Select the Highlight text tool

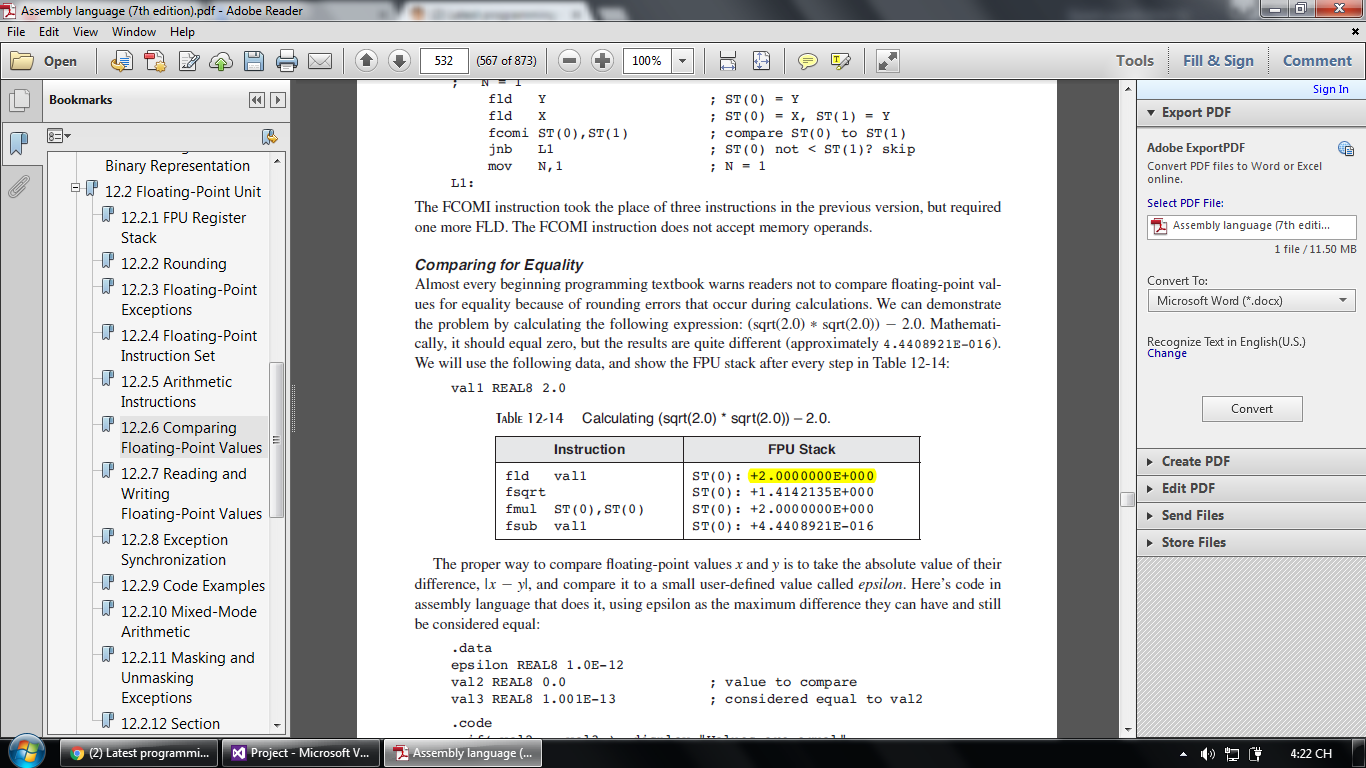coord(840,61)
